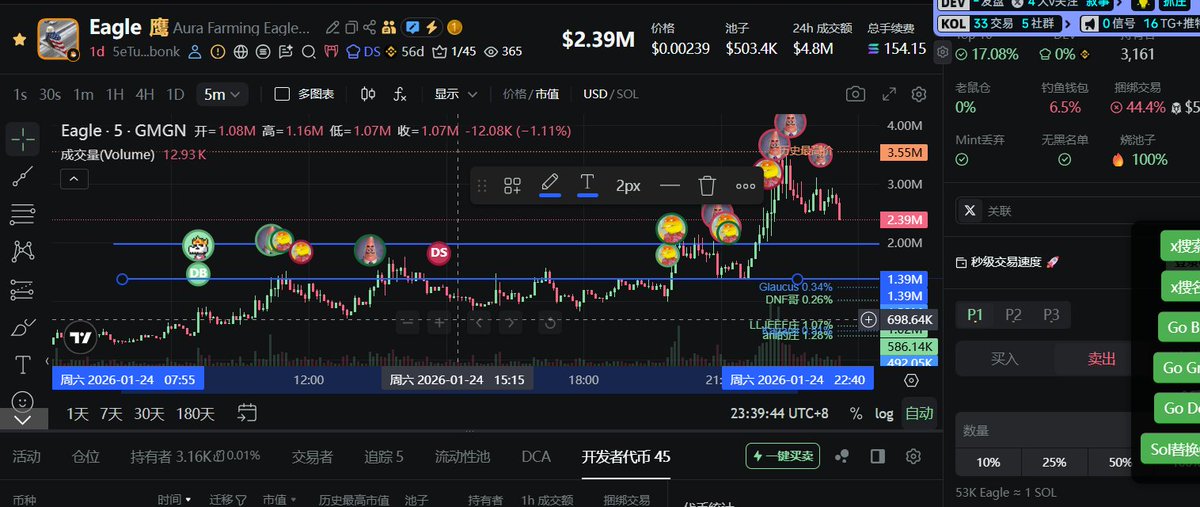1200x507 pixels.
Task: Click the 一键买卖 quick trade button
Action: pyautogui.click(x=783, y=456)
